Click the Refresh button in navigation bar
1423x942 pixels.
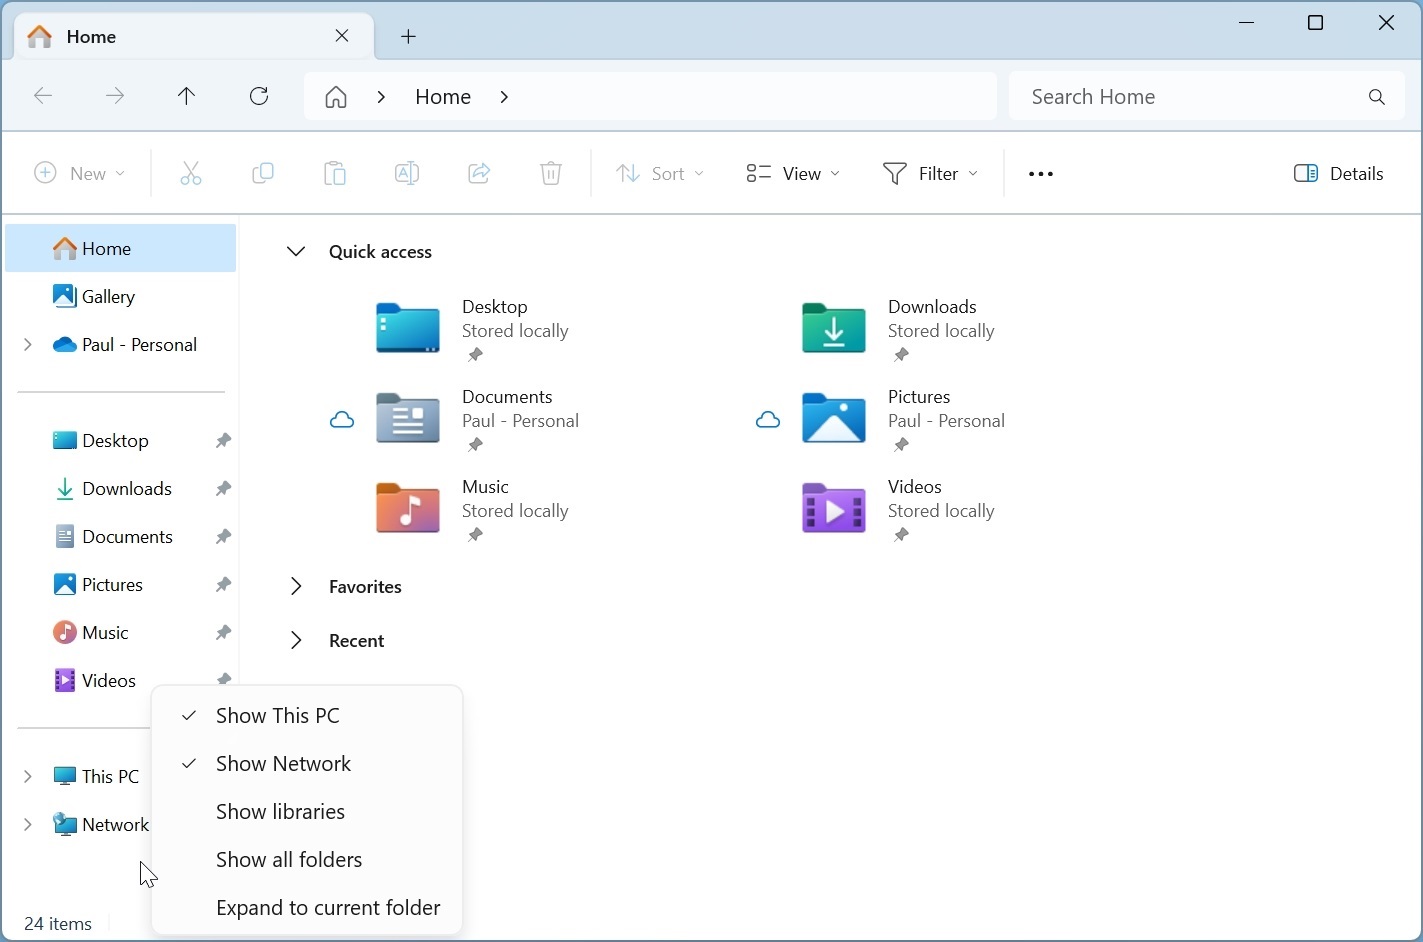(259, 97)
